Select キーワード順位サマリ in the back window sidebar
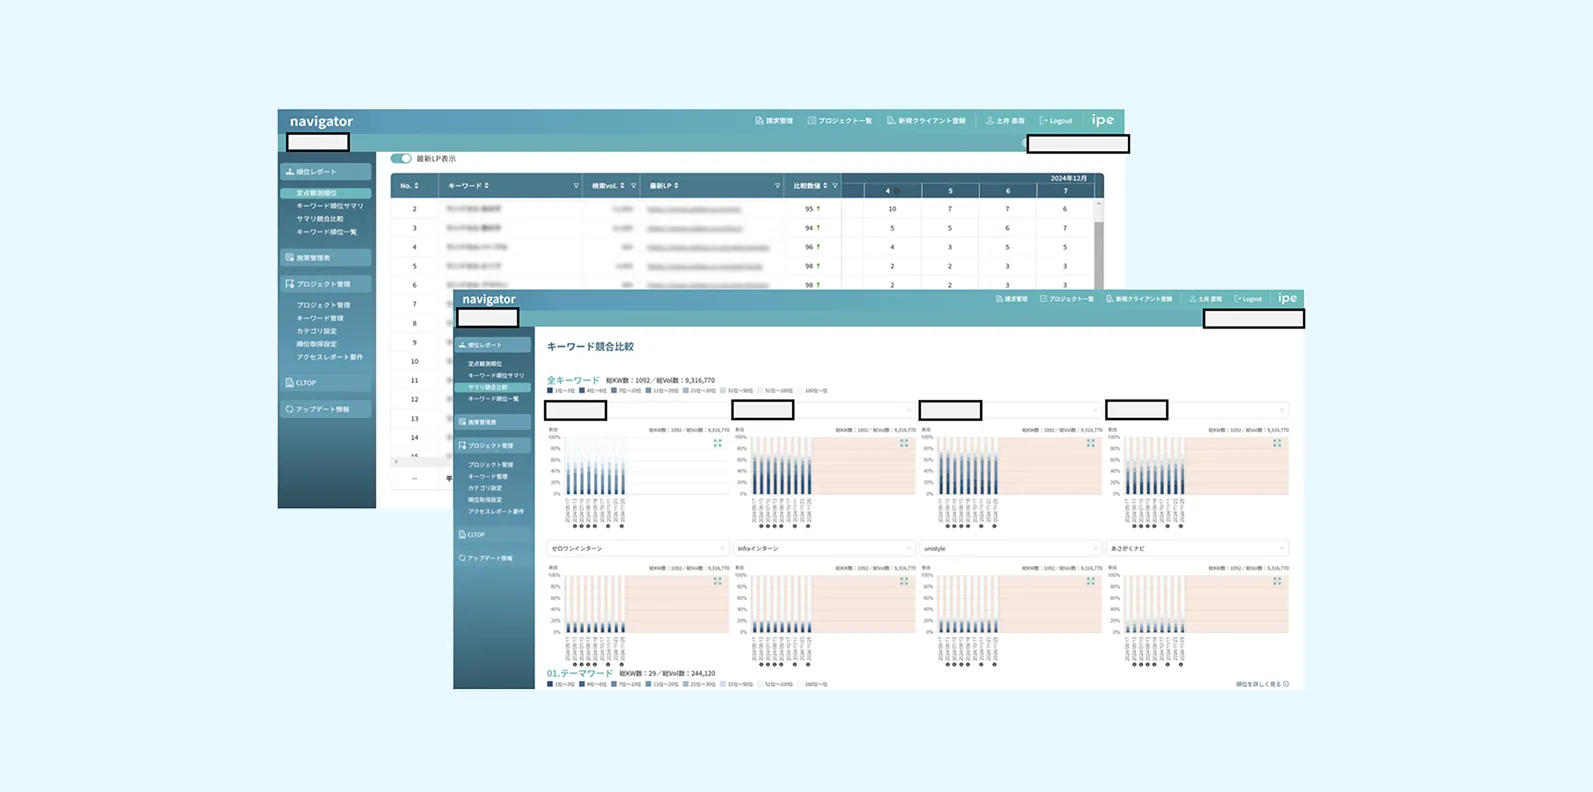Screen dimensions: 1593x792 [329, 206]
